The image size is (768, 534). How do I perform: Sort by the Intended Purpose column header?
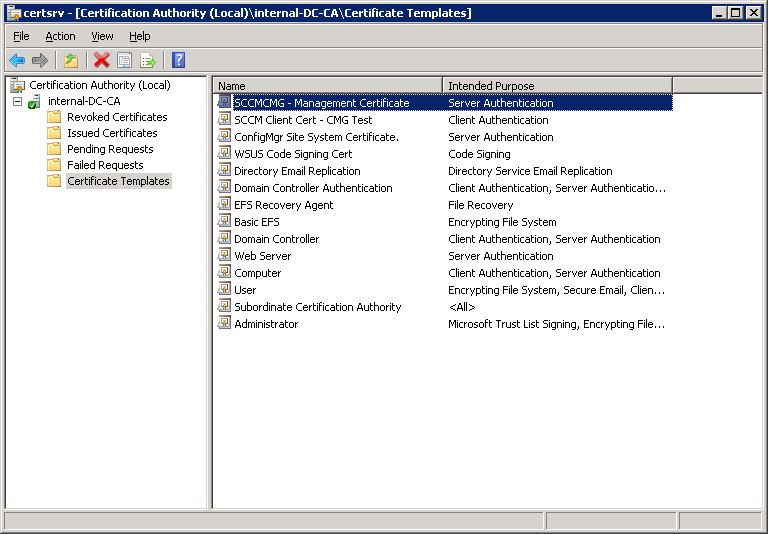(x=557, y=86)
